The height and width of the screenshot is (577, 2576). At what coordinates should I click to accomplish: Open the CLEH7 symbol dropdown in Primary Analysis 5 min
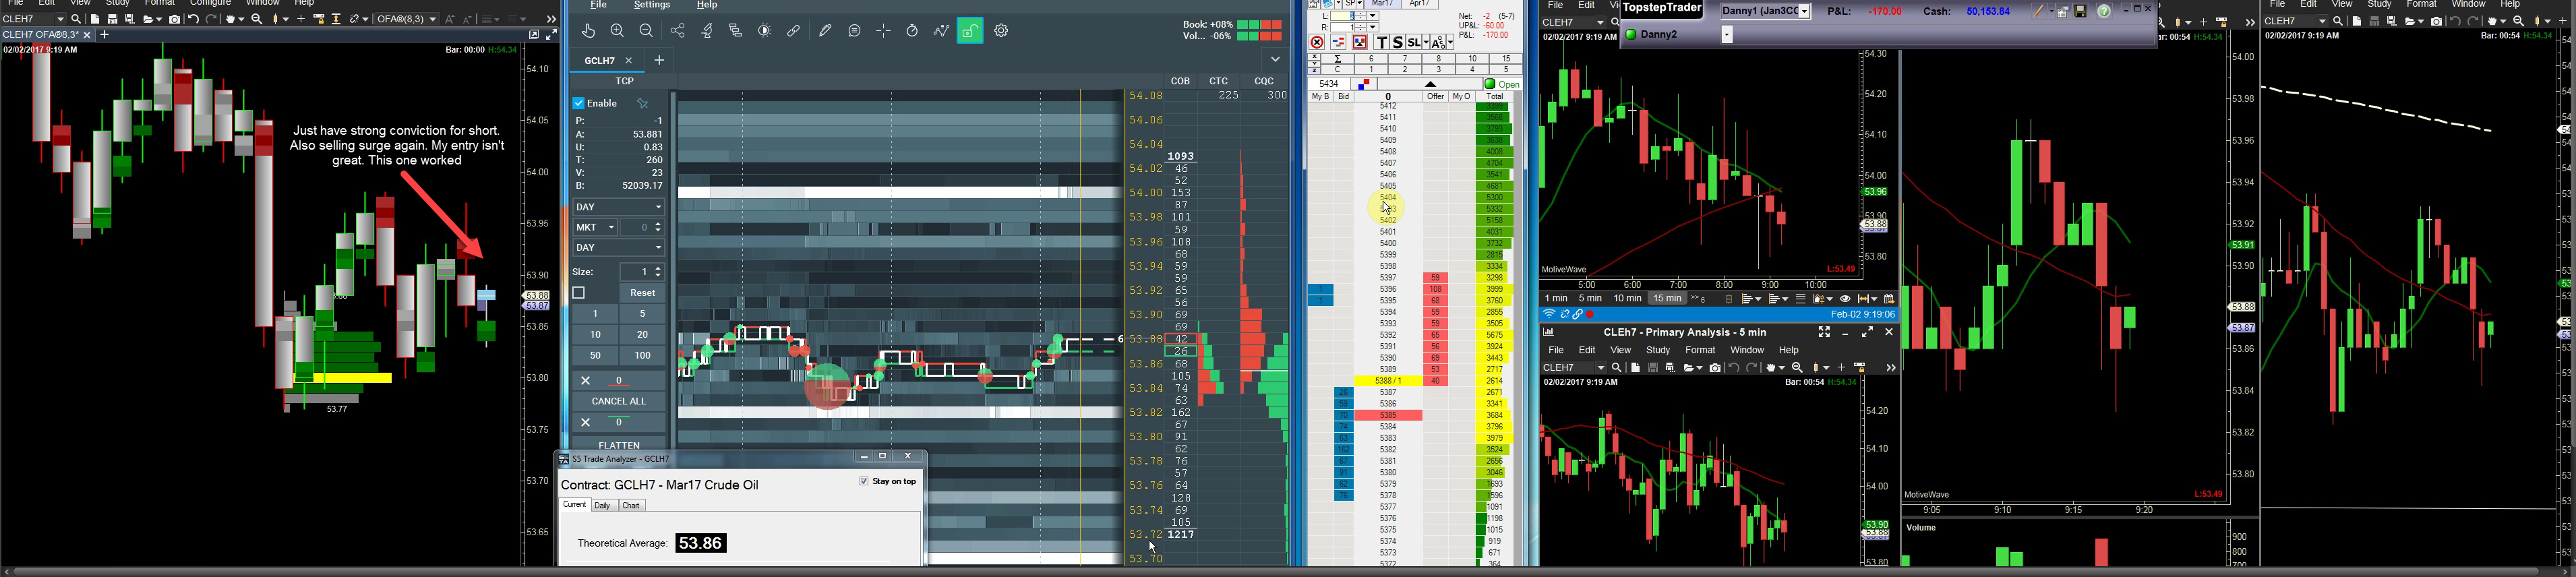tap(1601, 368)
